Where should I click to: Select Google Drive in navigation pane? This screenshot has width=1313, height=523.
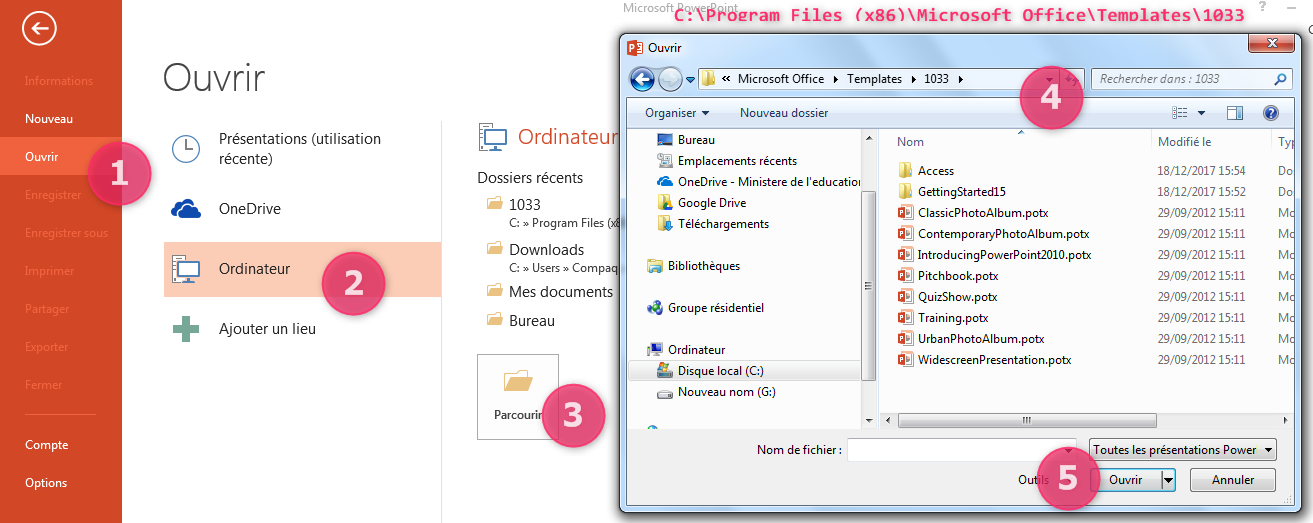click(711, 203)
